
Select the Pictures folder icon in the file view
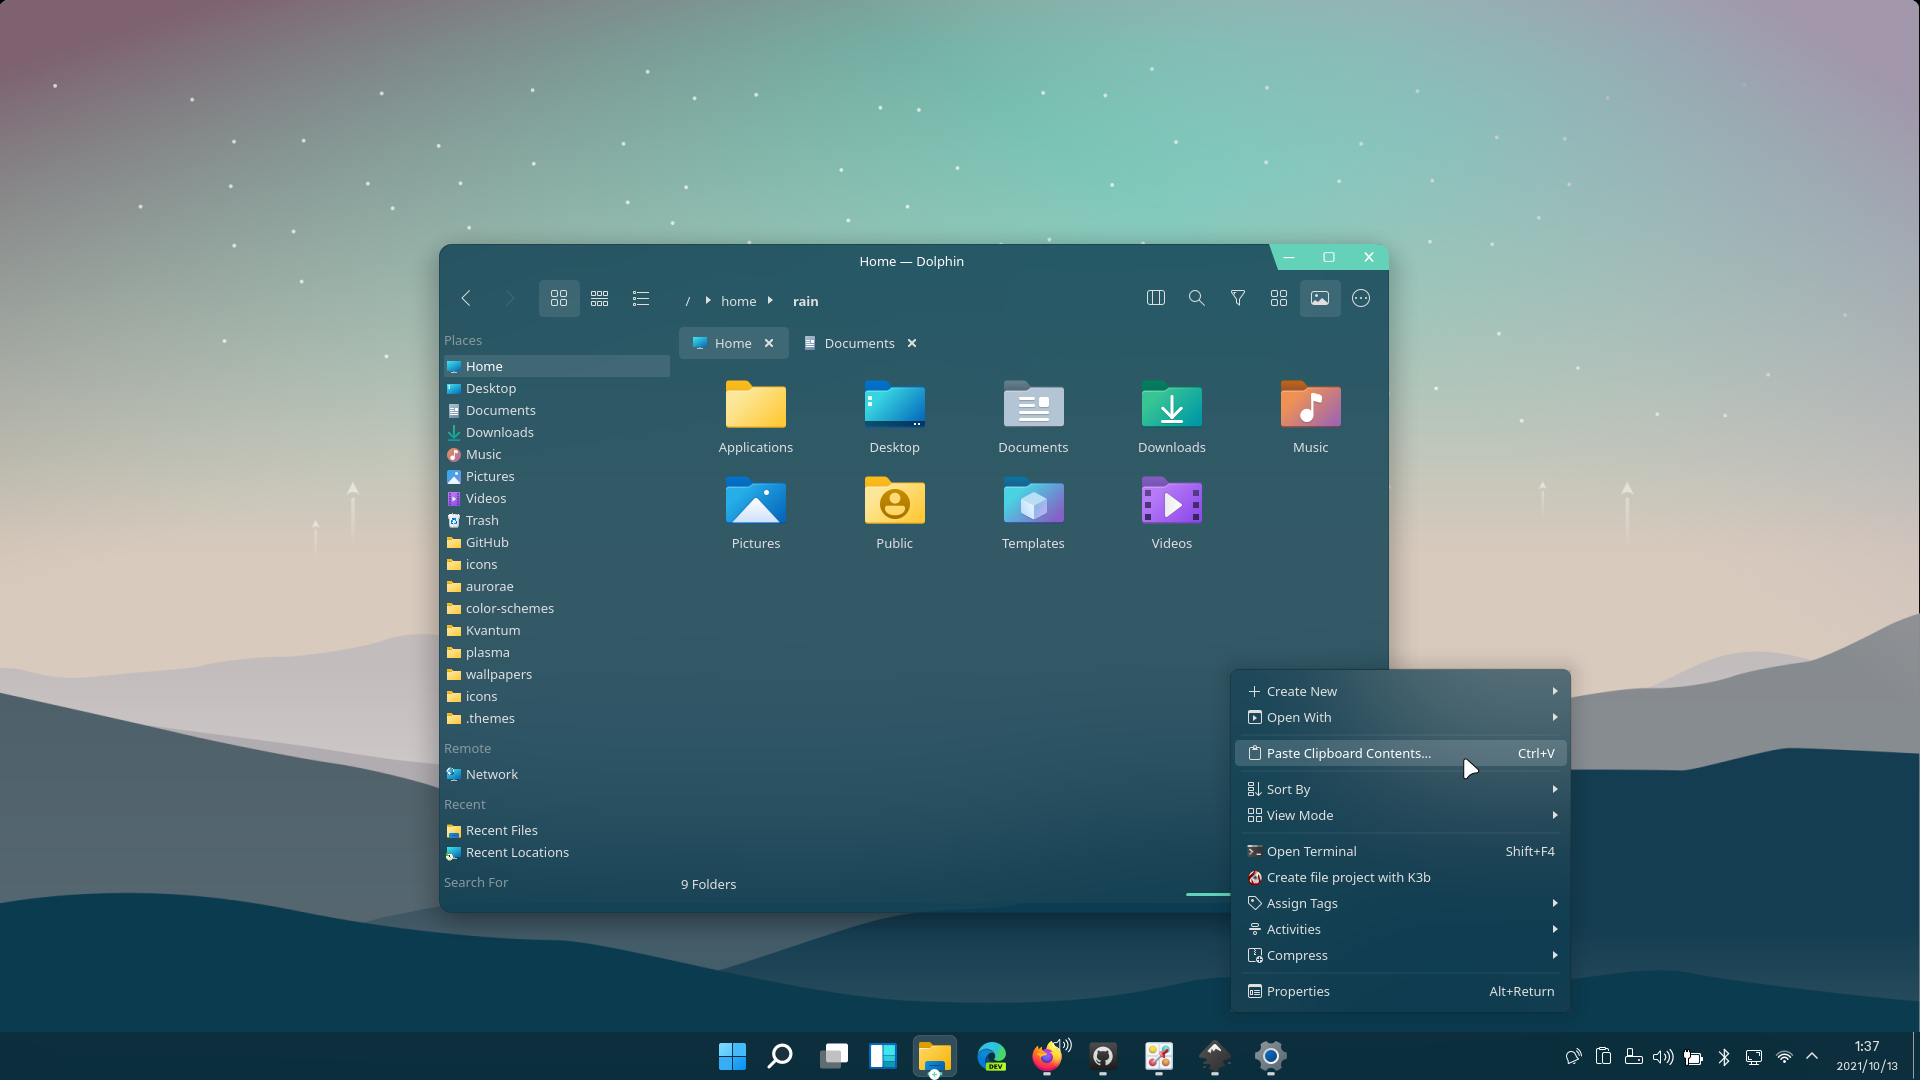[756, 501]
